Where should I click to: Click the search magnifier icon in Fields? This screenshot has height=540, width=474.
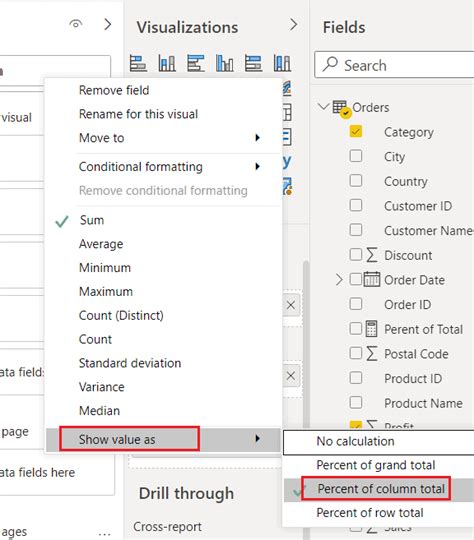(330, 64)
